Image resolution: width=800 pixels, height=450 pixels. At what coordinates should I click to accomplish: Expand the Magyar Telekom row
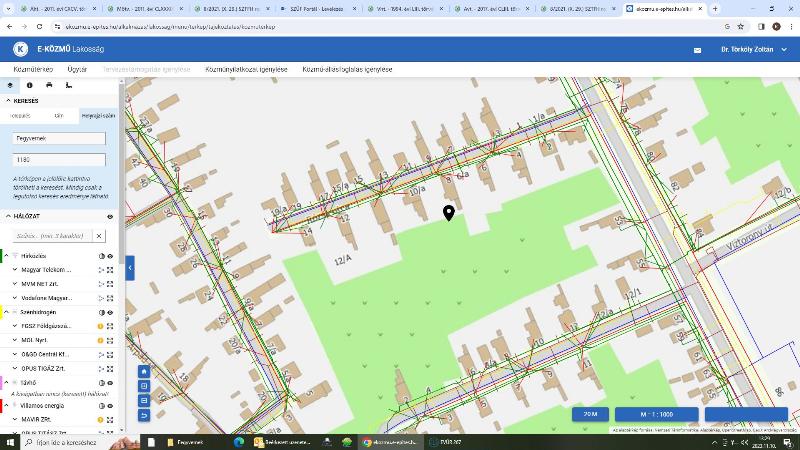pos(15,269)
